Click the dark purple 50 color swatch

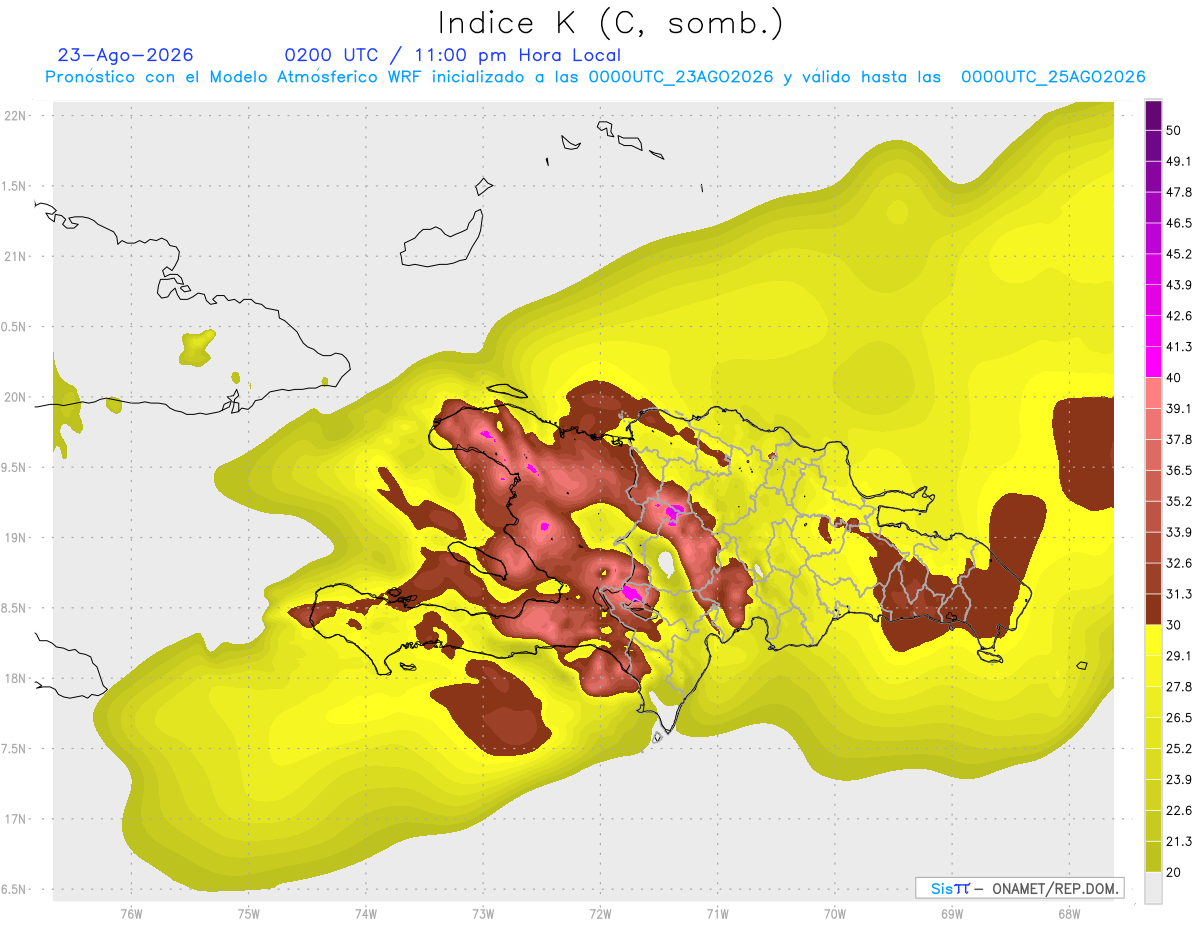(1153, 115)
